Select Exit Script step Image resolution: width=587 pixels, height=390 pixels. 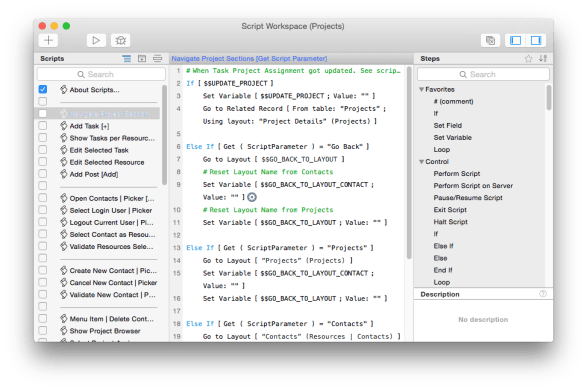coord(450,210)
